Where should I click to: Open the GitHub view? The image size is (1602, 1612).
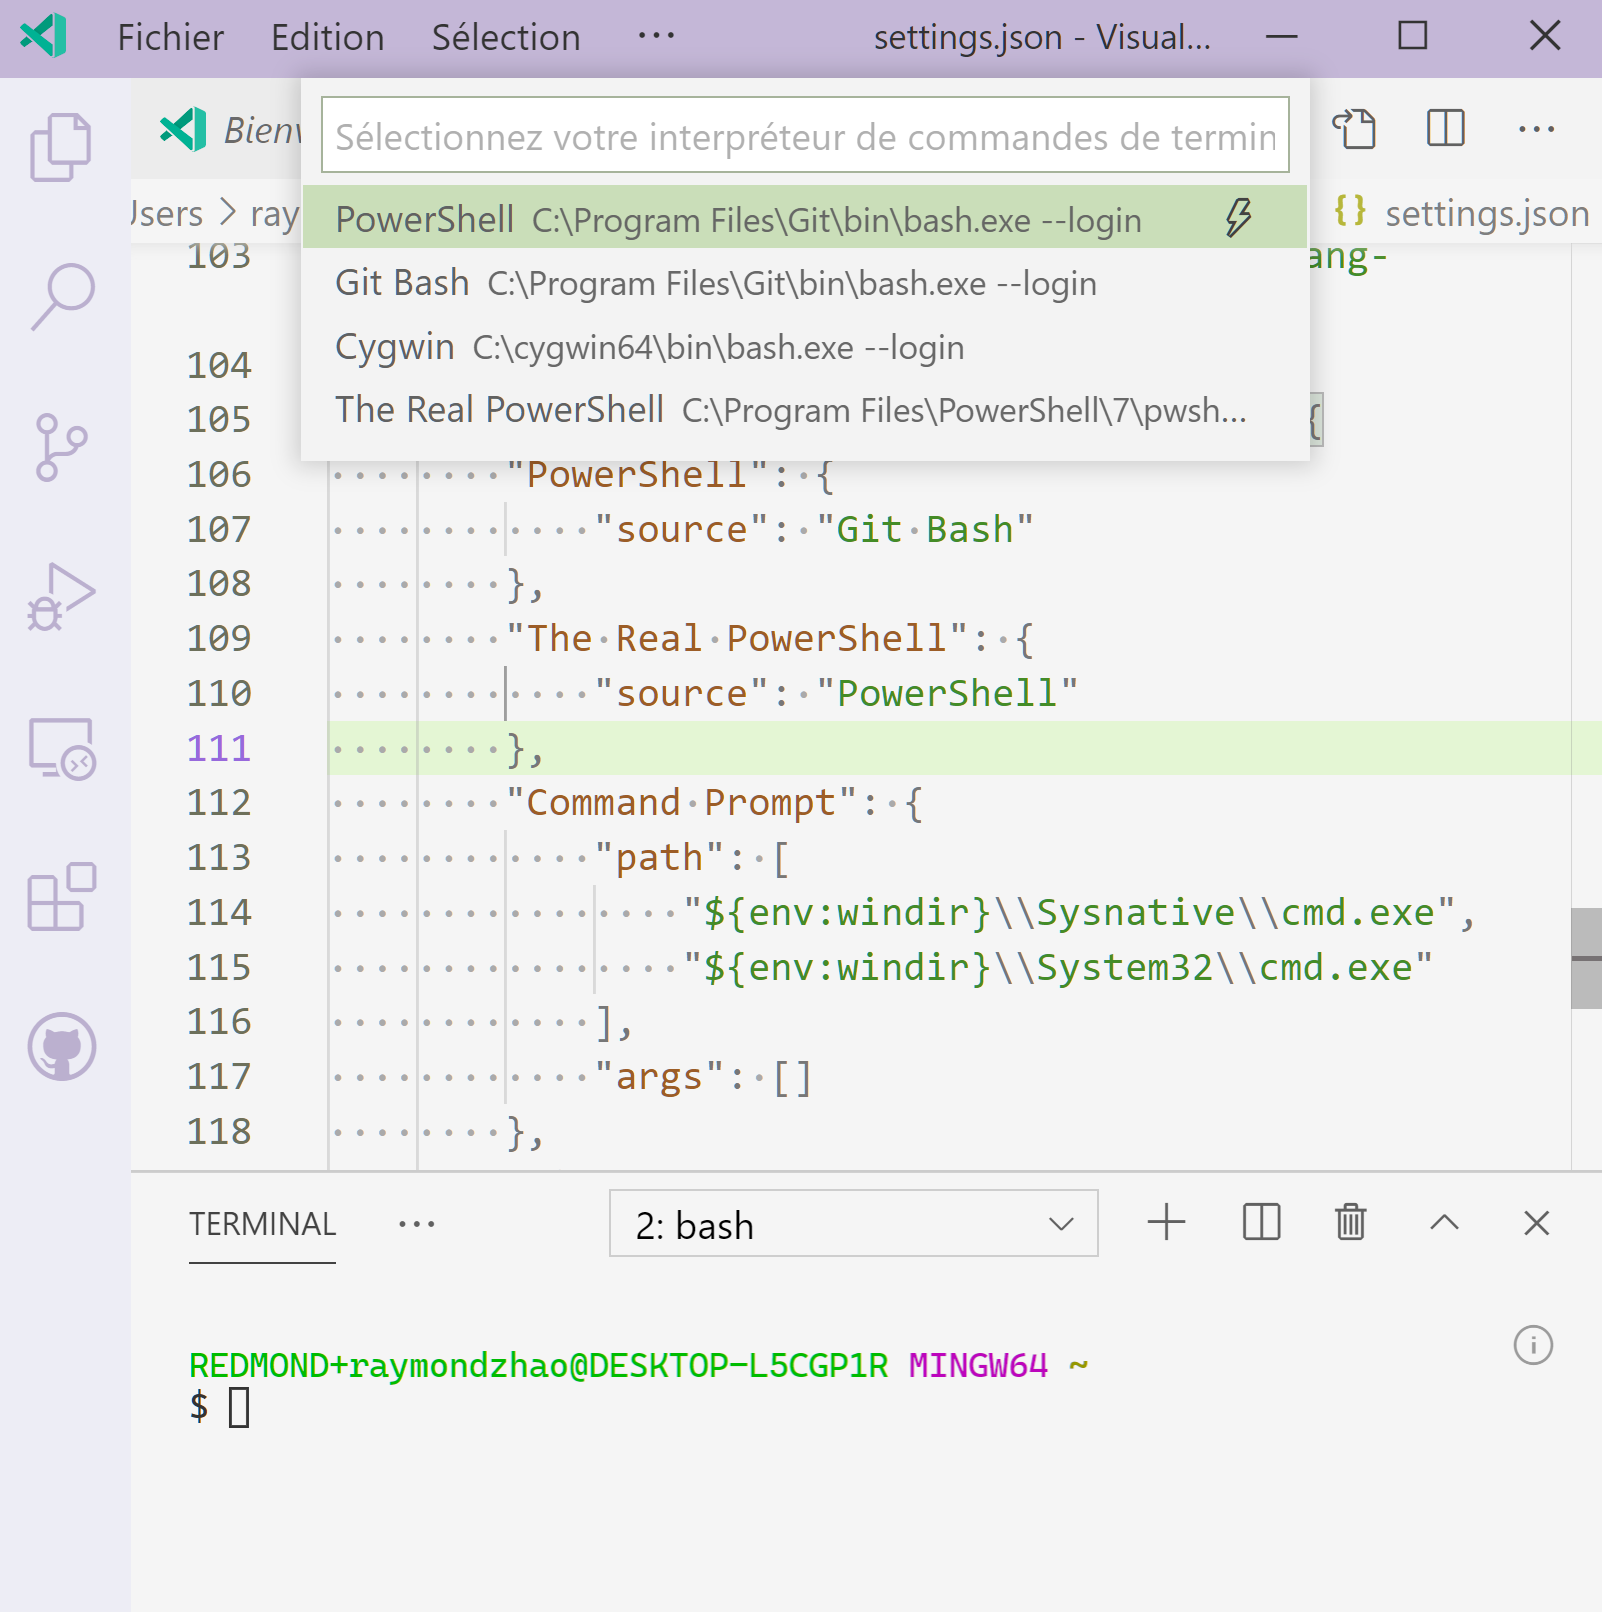[x=62, y=1047]
